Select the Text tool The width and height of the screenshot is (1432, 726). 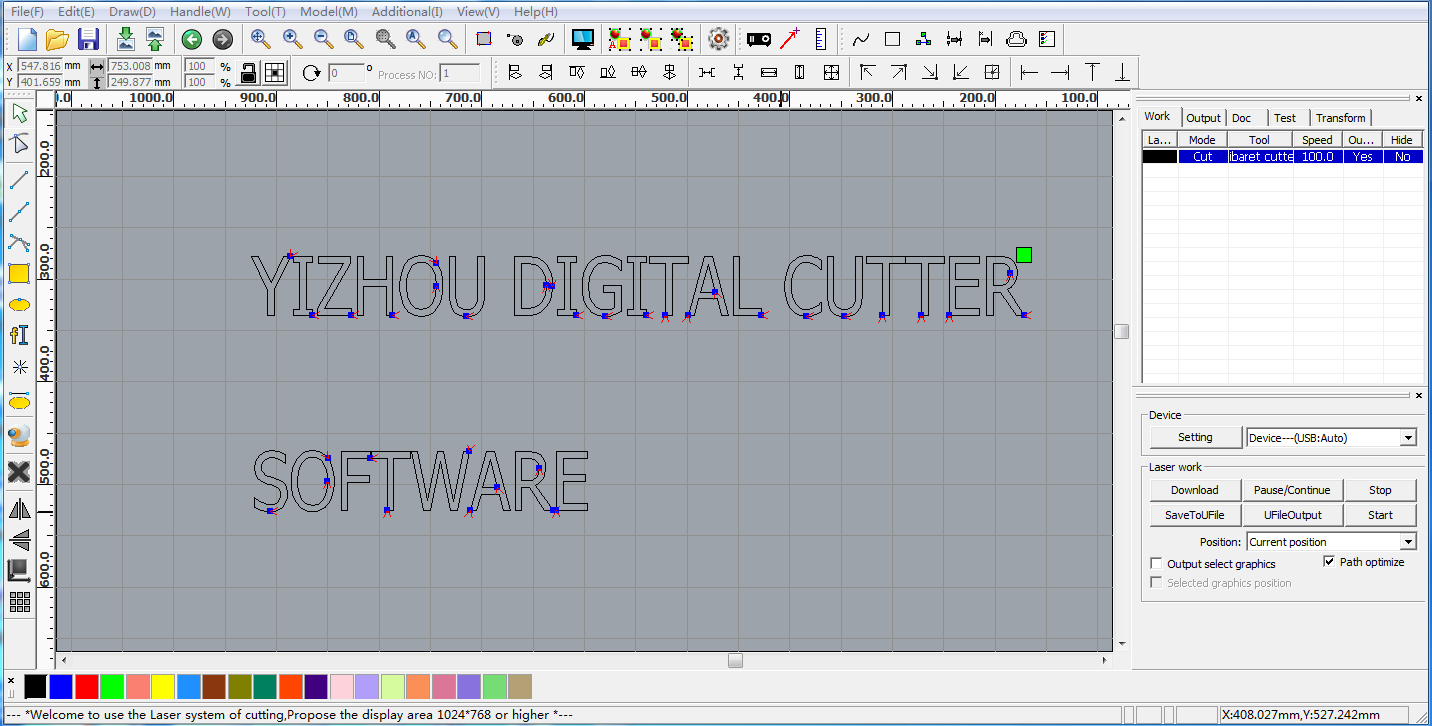pos(19,334)
